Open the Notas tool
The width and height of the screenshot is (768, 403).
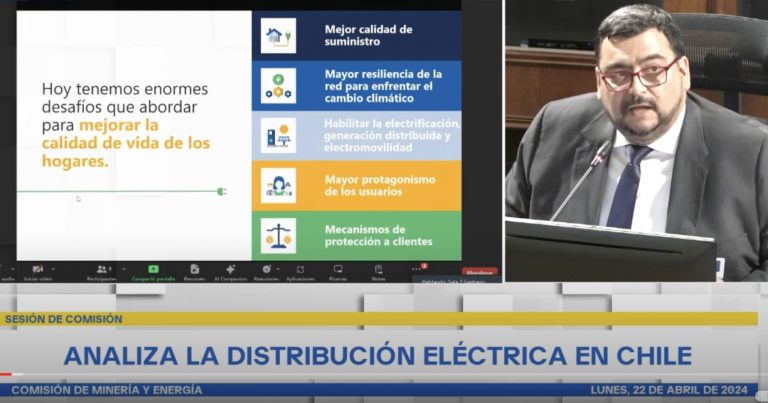tap(378, 269)
